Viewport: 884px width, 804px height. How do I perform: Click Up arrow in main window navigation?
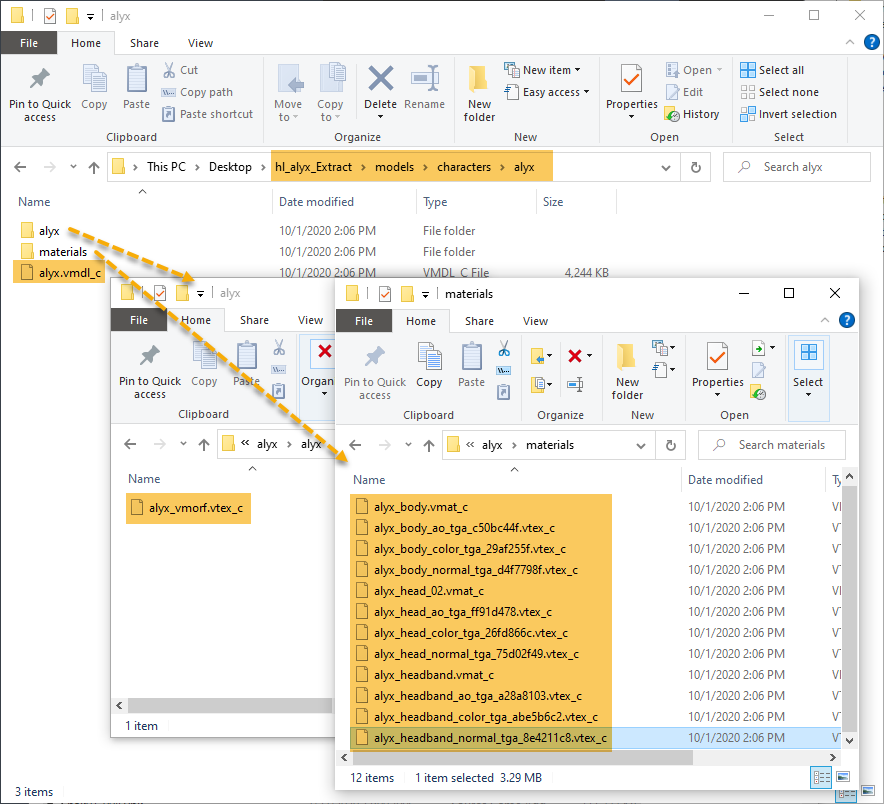[x=94, y=167]
